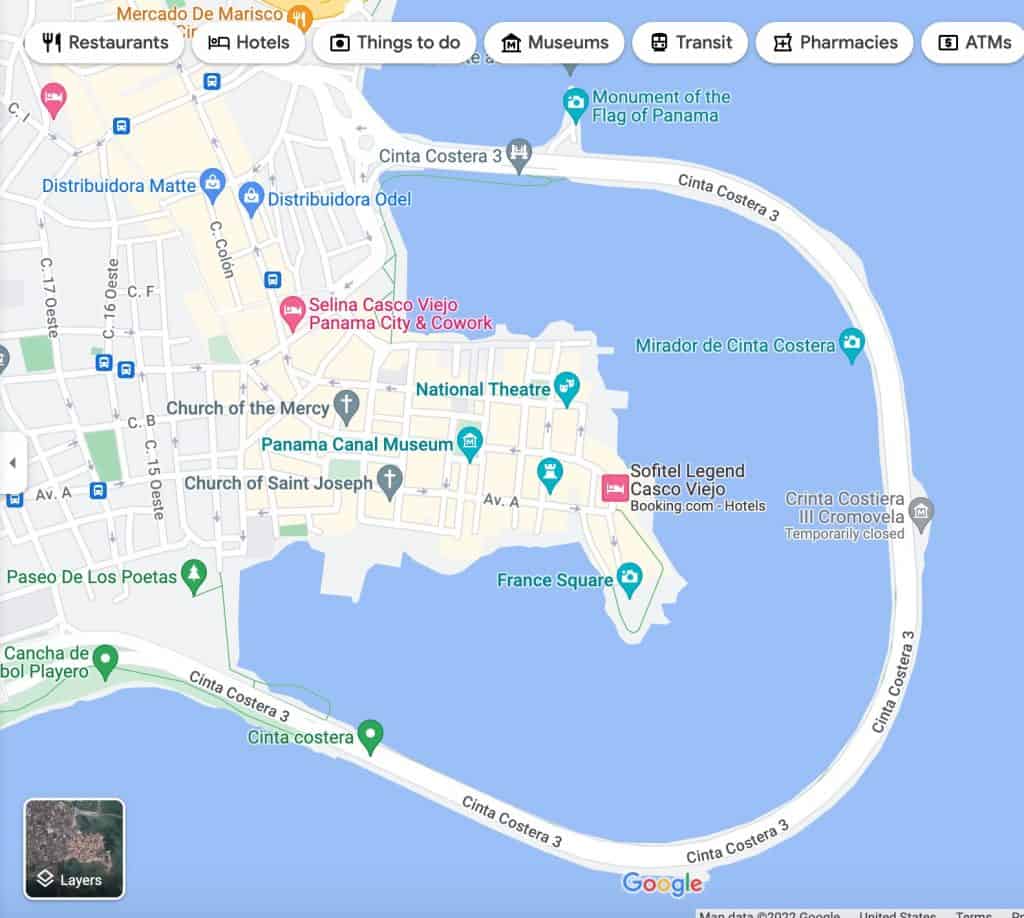Select the Paseo De Los Poetas park pin
Screen dimensions: 1024x918
[193, 574]
